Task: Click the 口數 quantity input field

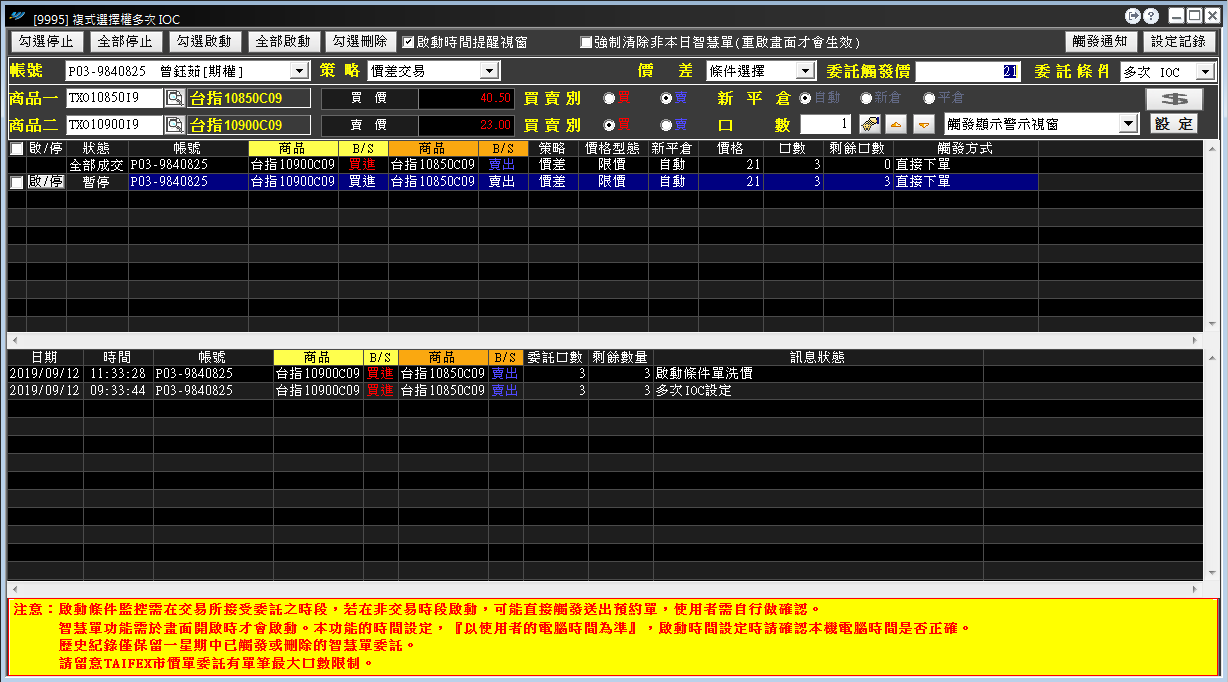Action: pos(826,124)
